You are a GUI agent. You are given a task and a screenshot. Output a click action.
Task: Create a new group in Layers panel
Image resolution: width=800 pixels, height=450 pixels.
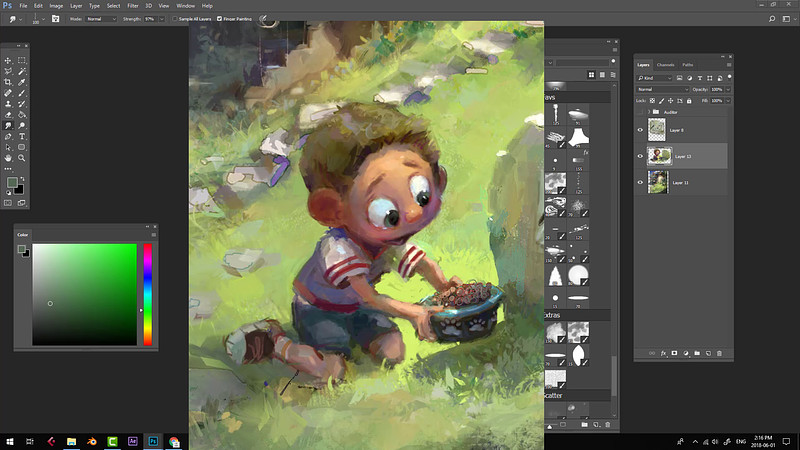pyautogui.click(x=697, y=353)
